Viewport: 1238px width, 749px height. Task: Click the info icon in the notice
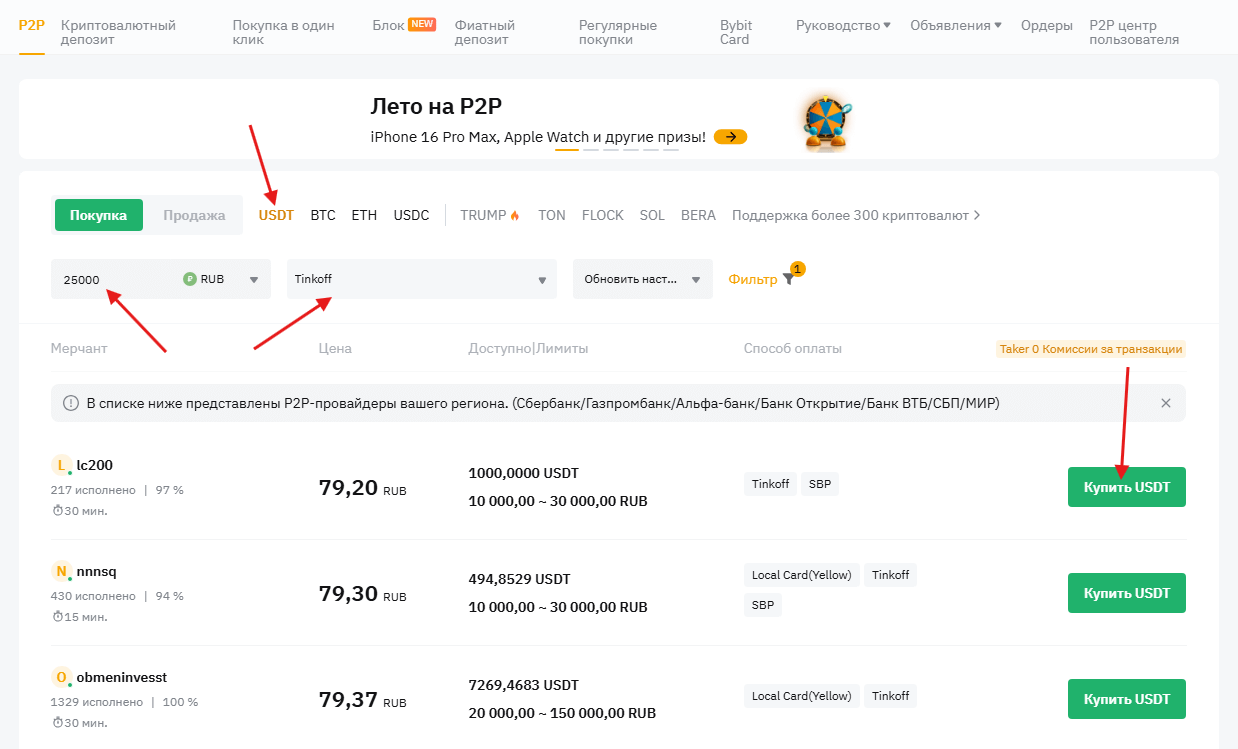pyautogui.click(x=71, y=403)
